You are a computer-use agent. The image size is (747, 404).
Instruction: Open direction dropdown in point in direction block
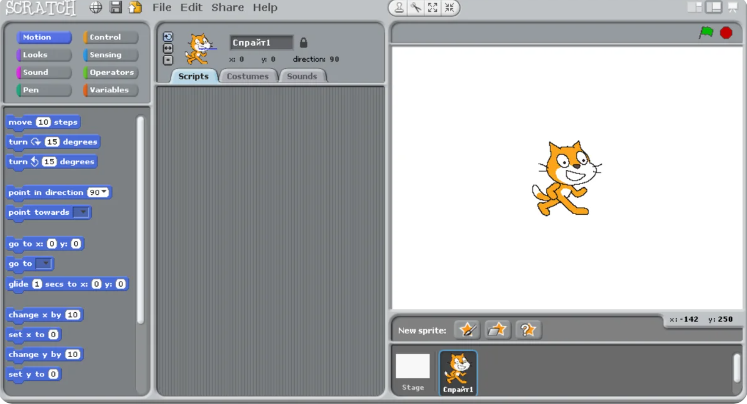coord(104,192)
